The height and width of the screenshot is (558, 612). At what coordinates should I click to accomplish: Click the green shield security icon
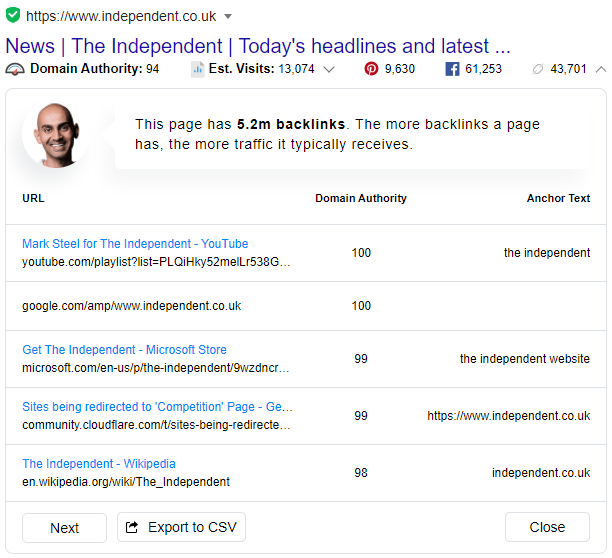pyautogui.click(x=13, y=15)
